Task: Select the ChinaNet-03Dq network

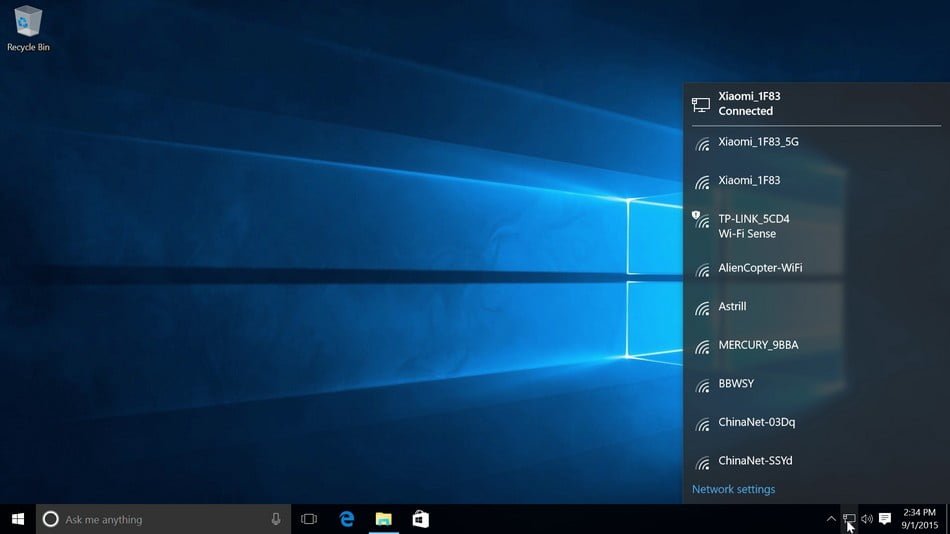Action: (x=817, y=422)
